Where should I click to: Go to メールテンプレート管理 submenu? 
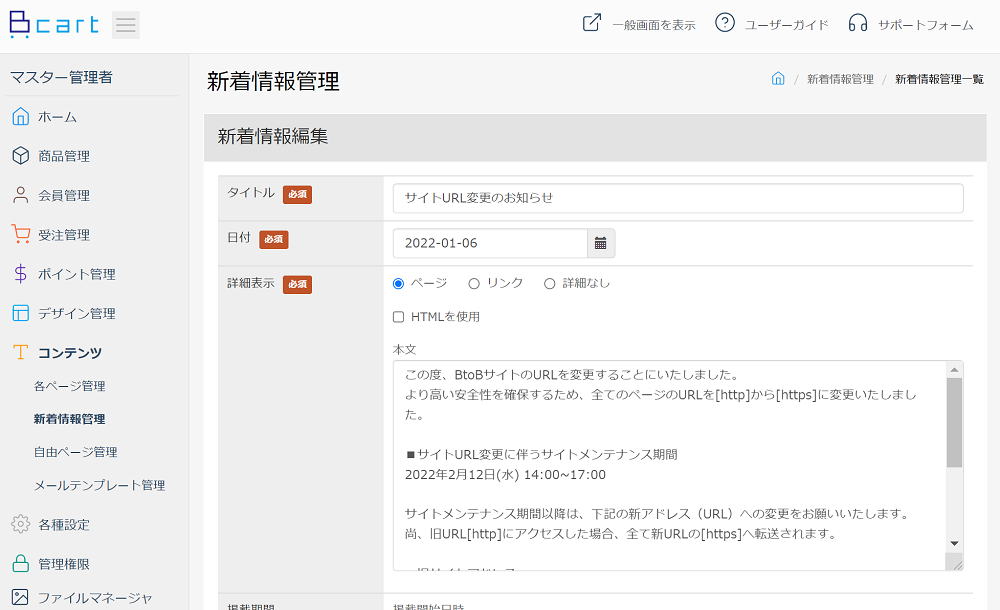tap(99, 485)
